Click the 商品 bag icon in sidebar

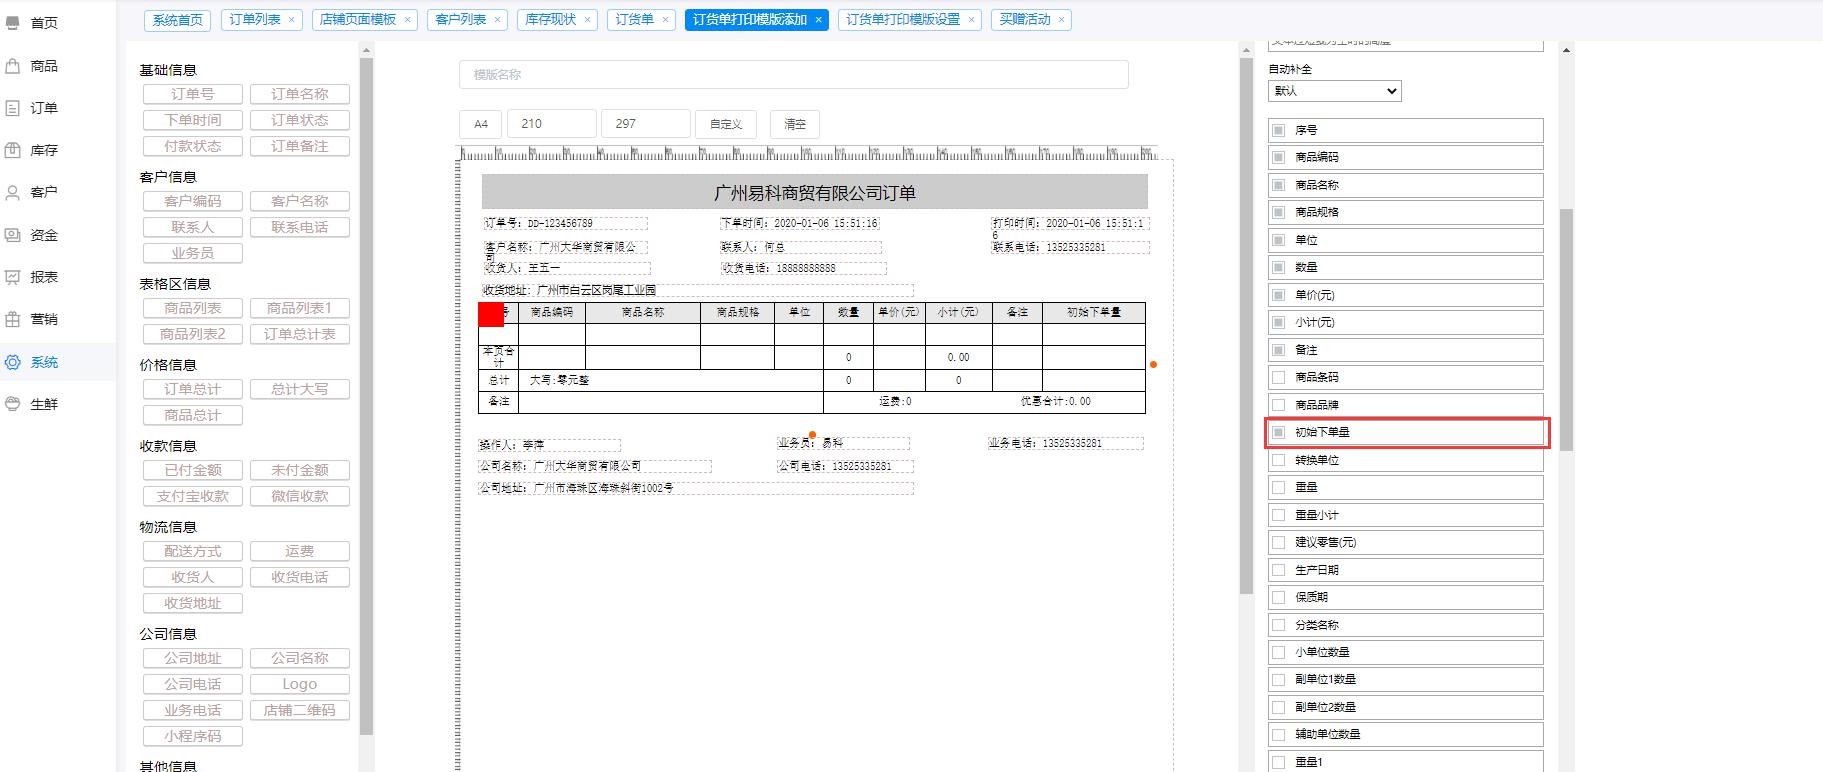13,66
